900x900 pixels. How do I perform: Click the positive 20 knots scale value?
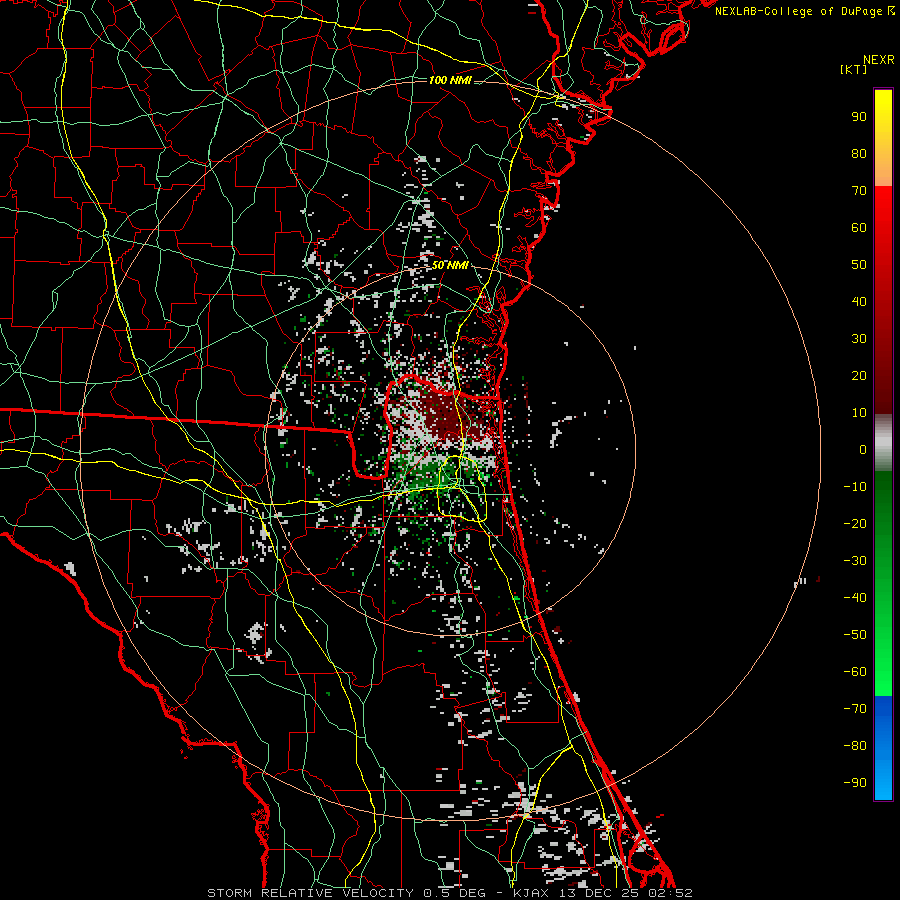859,375
